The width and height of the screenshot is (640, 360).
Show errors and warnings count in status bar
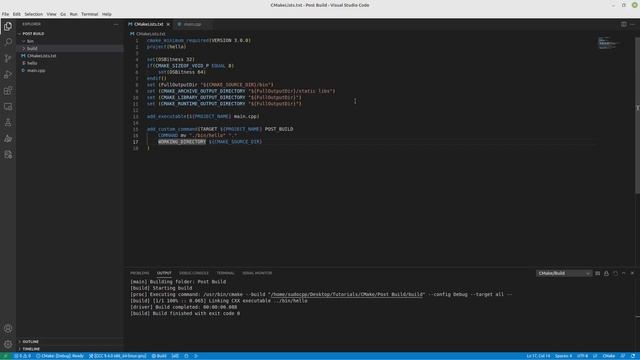22,356
